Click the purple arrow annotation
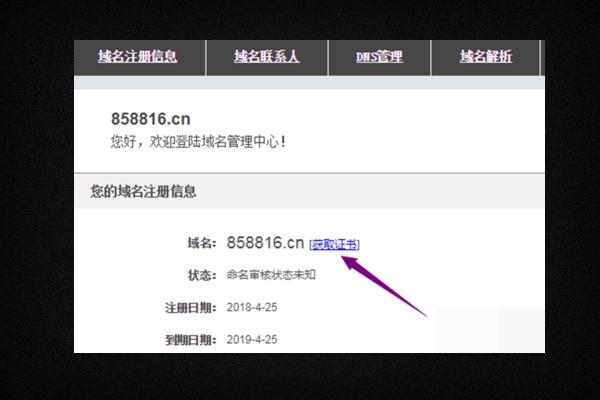The height and width of the screenshot is (400, 600). pyautogui.click(x=383, y=286)
